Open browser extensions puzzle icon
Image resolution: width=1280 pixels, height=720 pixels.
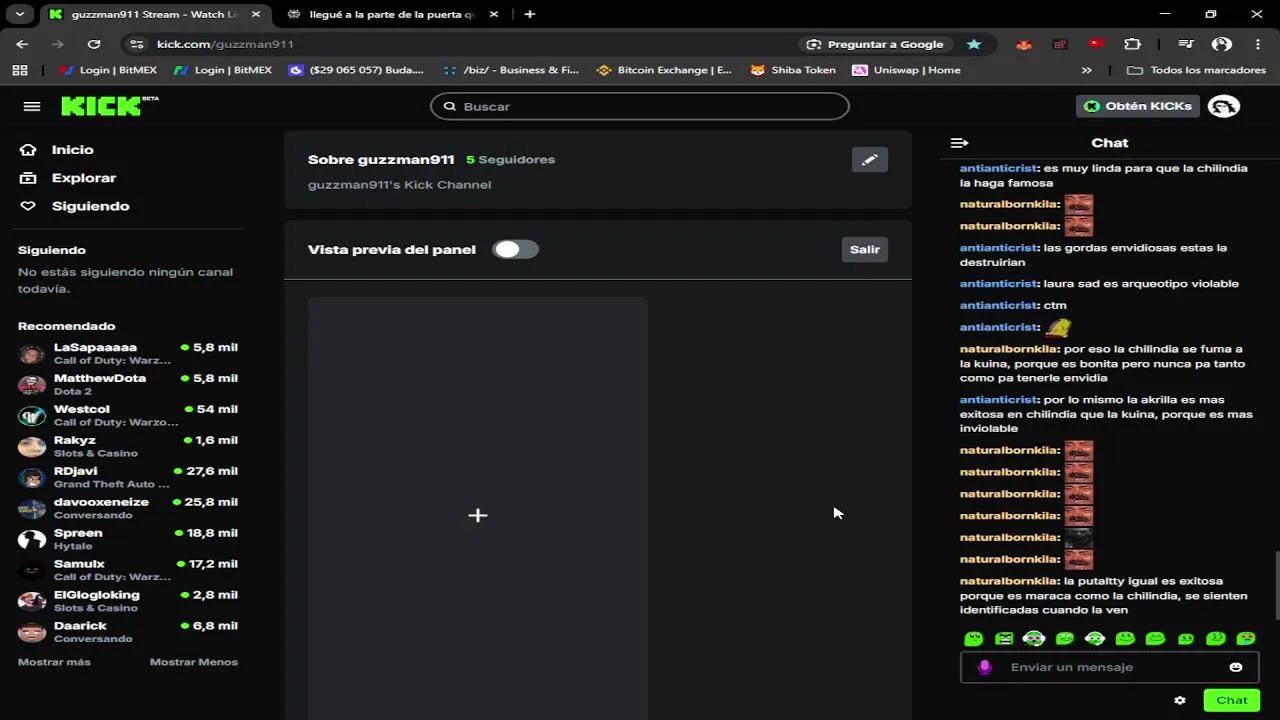click(x=1132, y=44)
